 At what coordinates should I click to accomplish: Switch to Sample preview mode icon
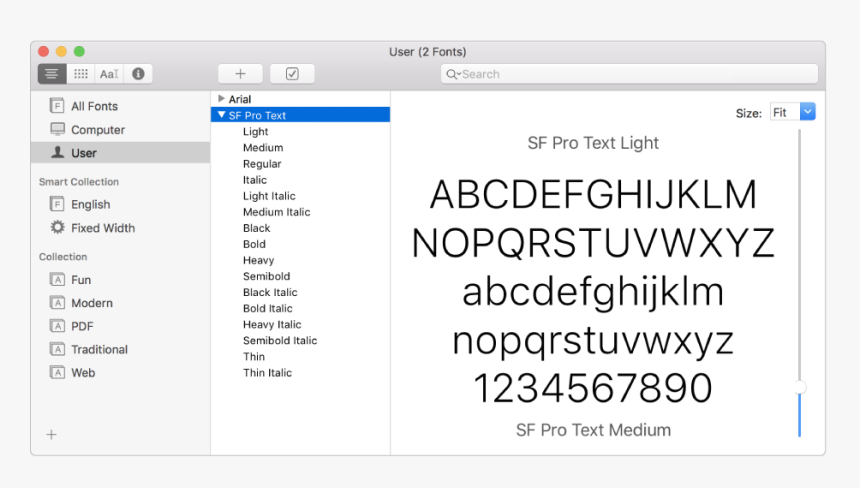point(52,73)
